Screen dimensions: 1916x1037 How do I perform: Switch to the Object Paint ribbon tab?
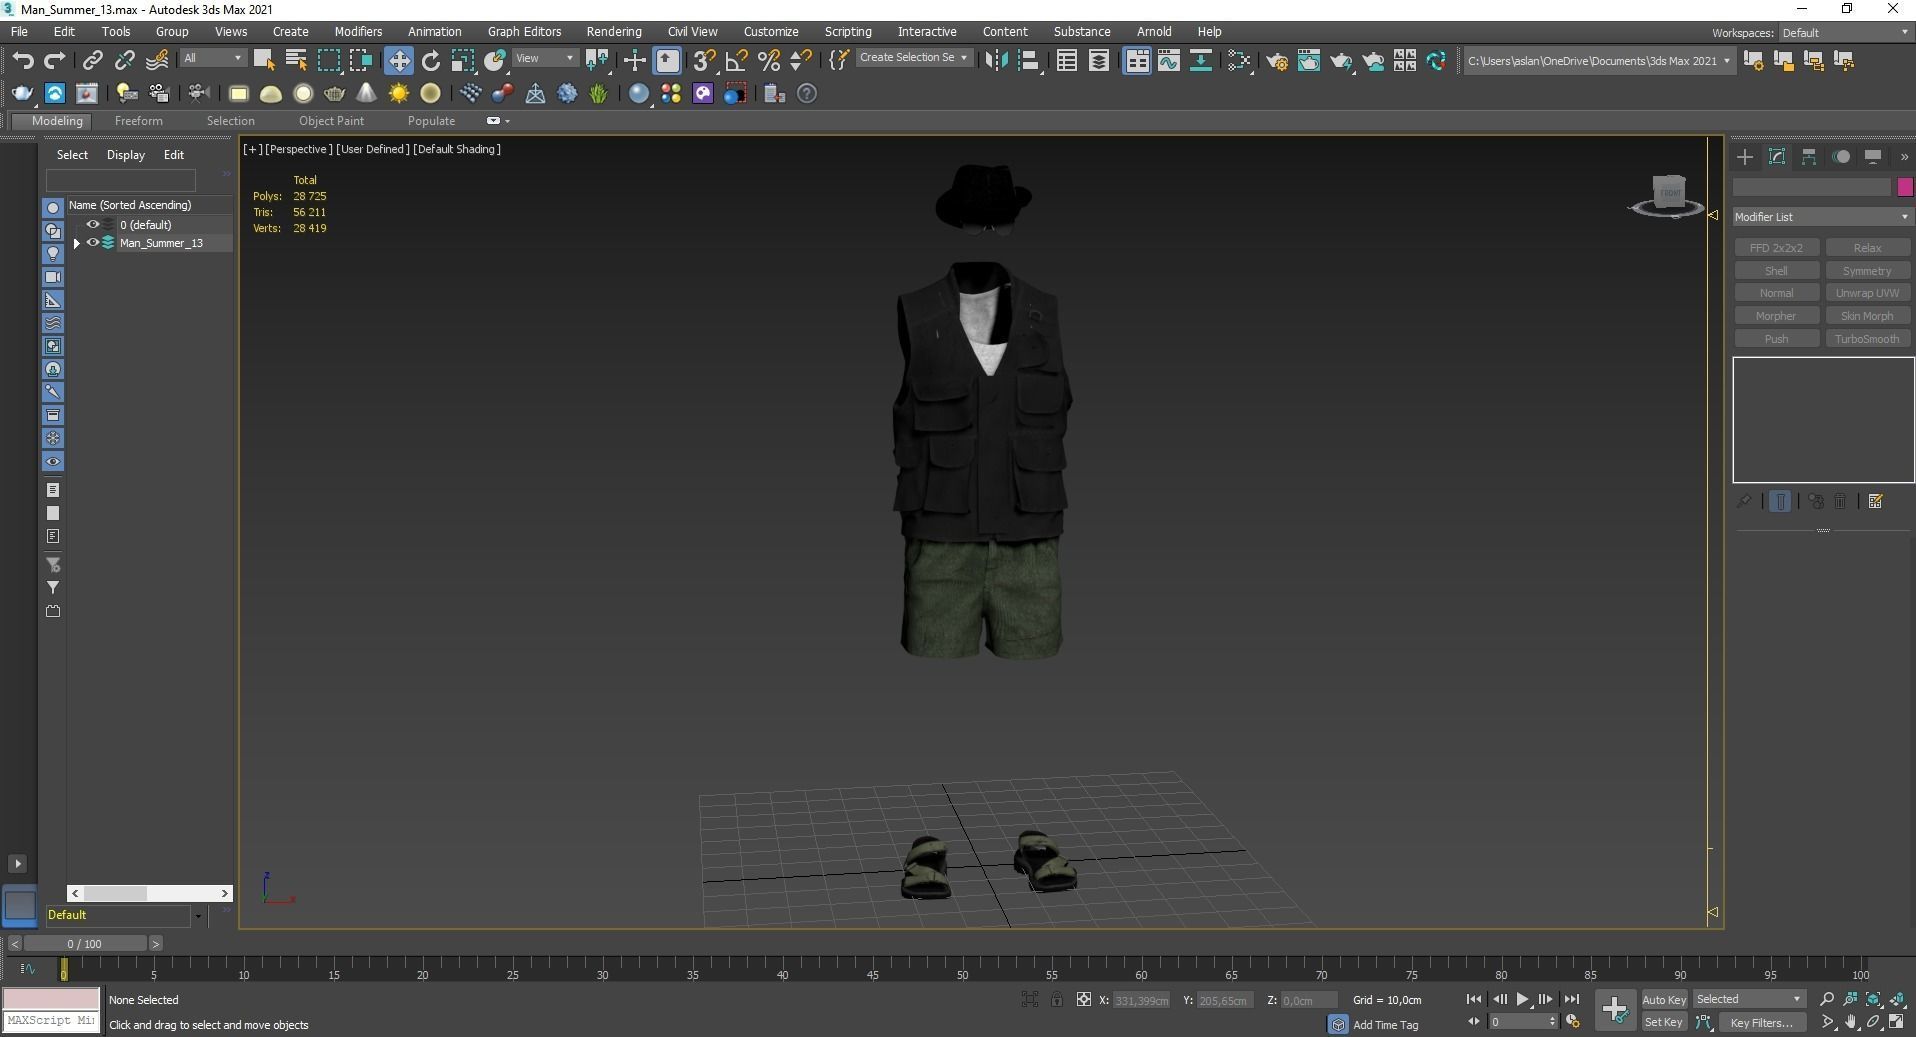point(331,121)
